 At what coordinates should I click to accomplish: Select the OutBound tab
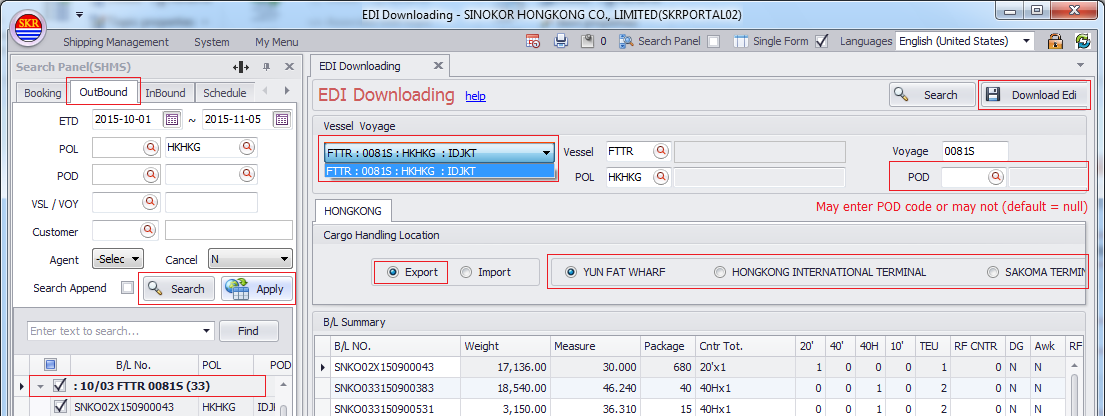[104, 92]
